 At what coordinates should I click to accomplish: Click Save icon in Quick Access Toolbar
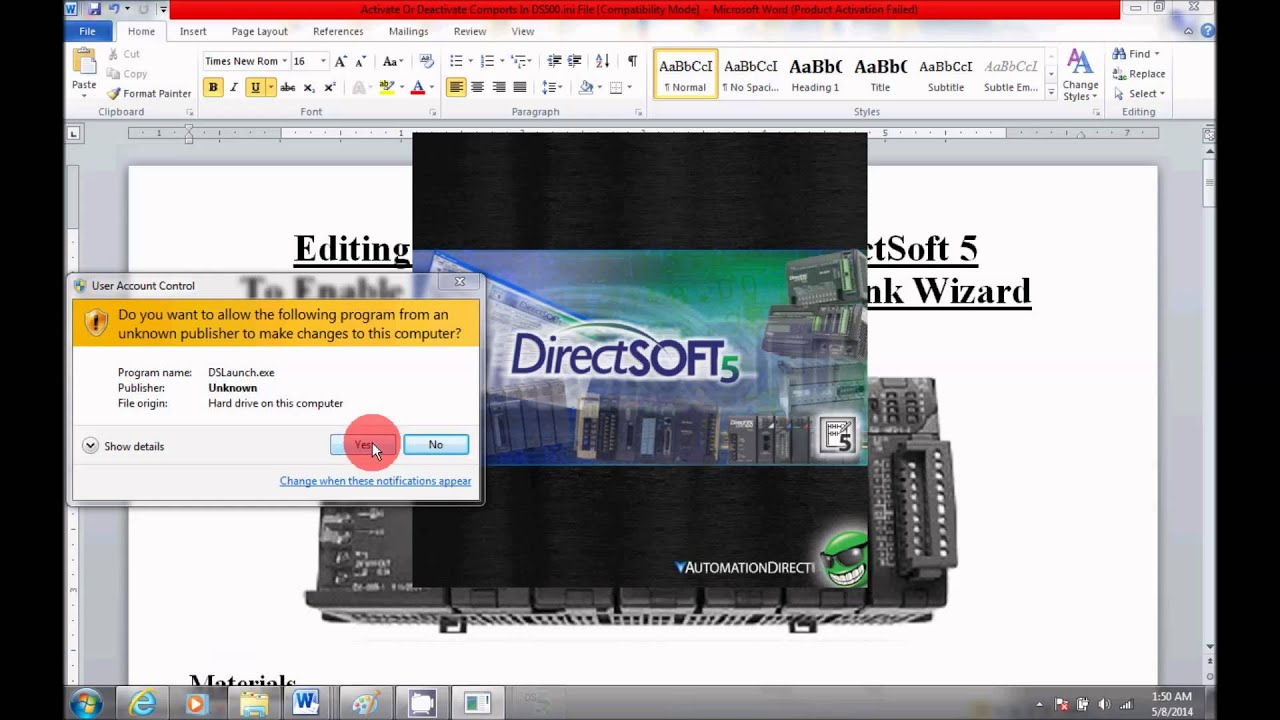coord(94,9)
